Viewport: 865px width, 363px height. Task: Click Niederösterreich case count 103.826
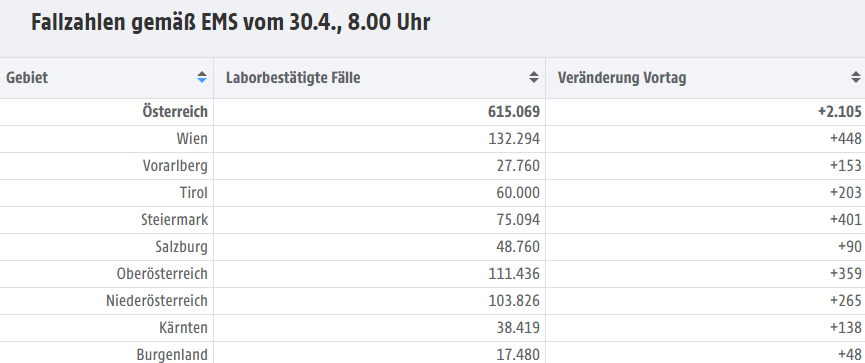click(514, 301)
